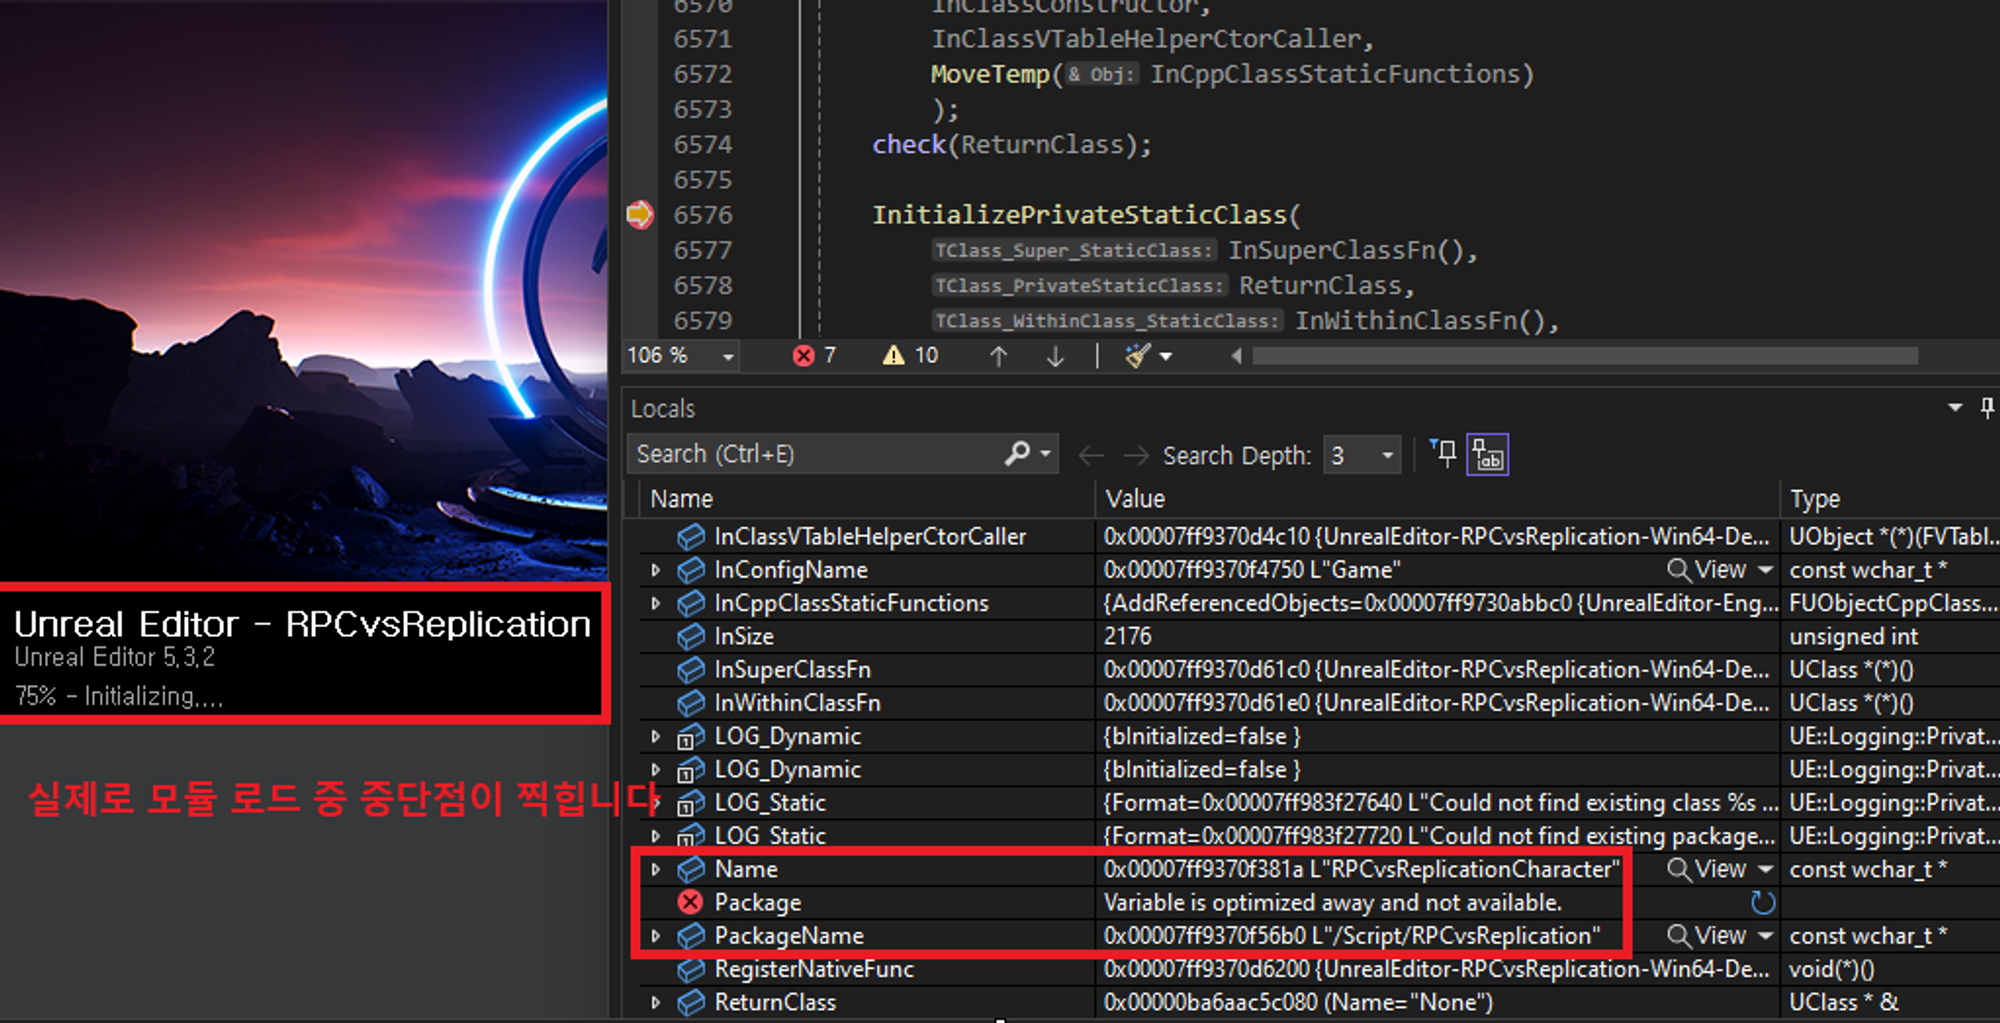The width and height of the screenshot is (2000, 1023).
Task: Click the Locals panel title
Action: [x=662, y=408]
